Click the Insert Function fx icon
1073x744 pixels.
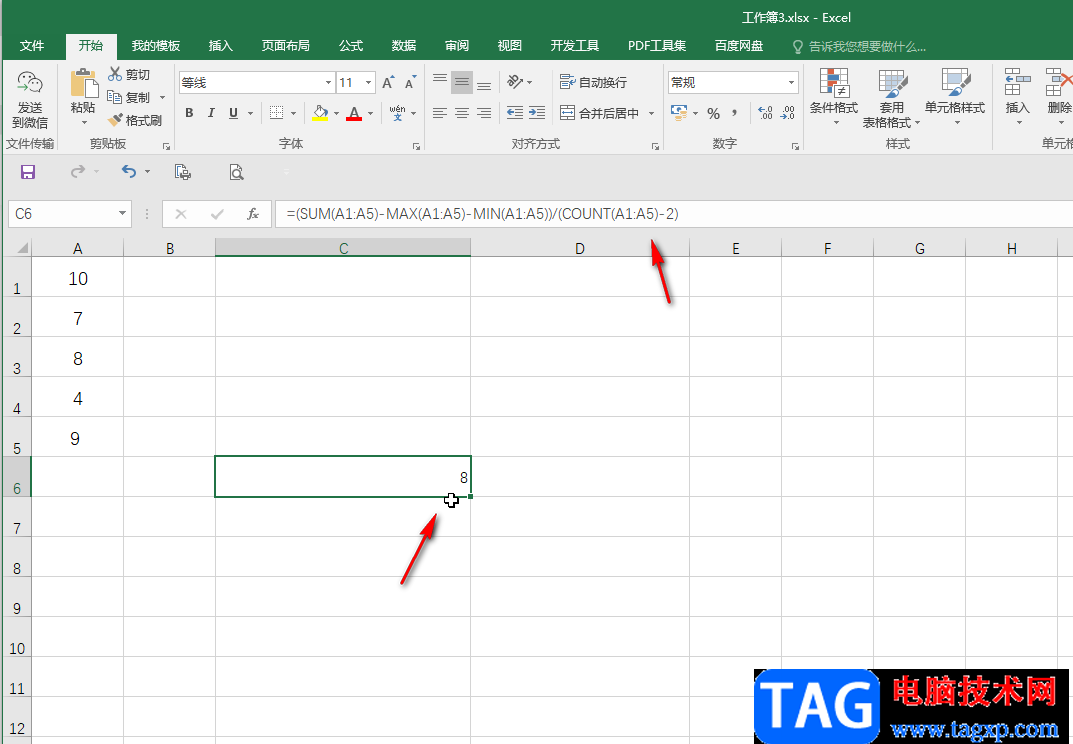pyautogui.click(x=253, y=214)
